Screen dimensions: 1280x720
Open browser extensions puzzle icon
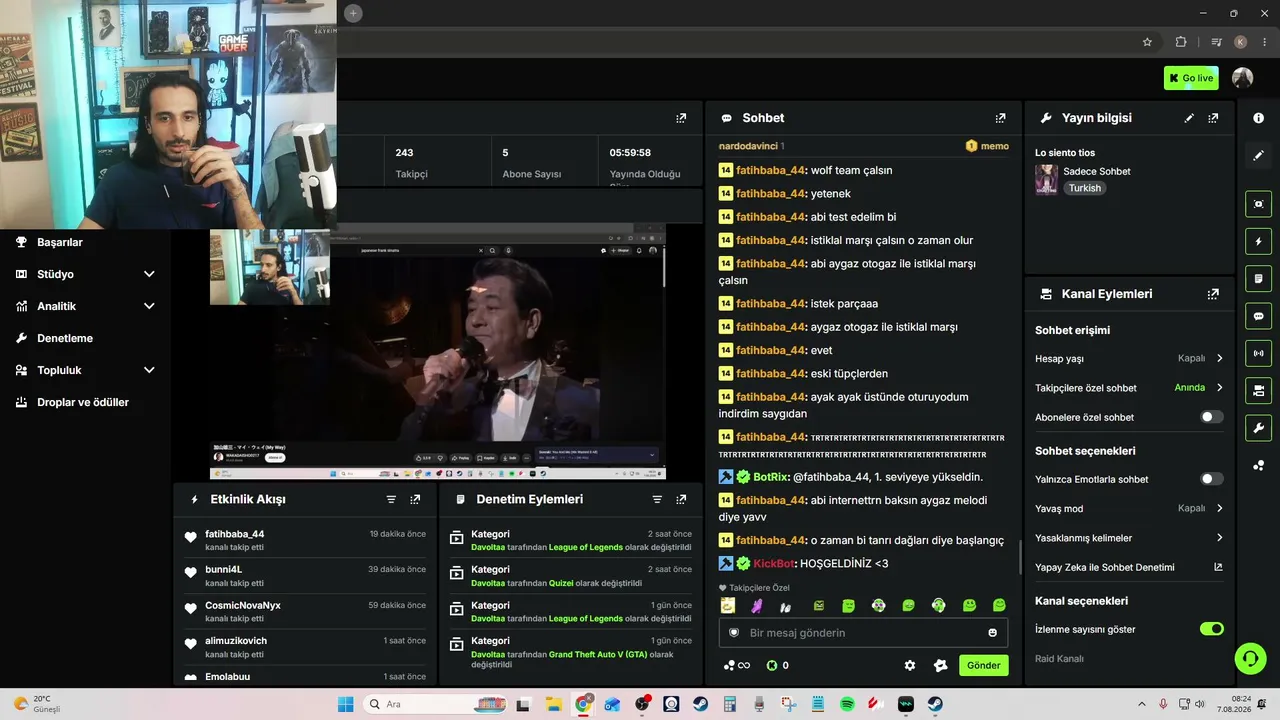1181,42
